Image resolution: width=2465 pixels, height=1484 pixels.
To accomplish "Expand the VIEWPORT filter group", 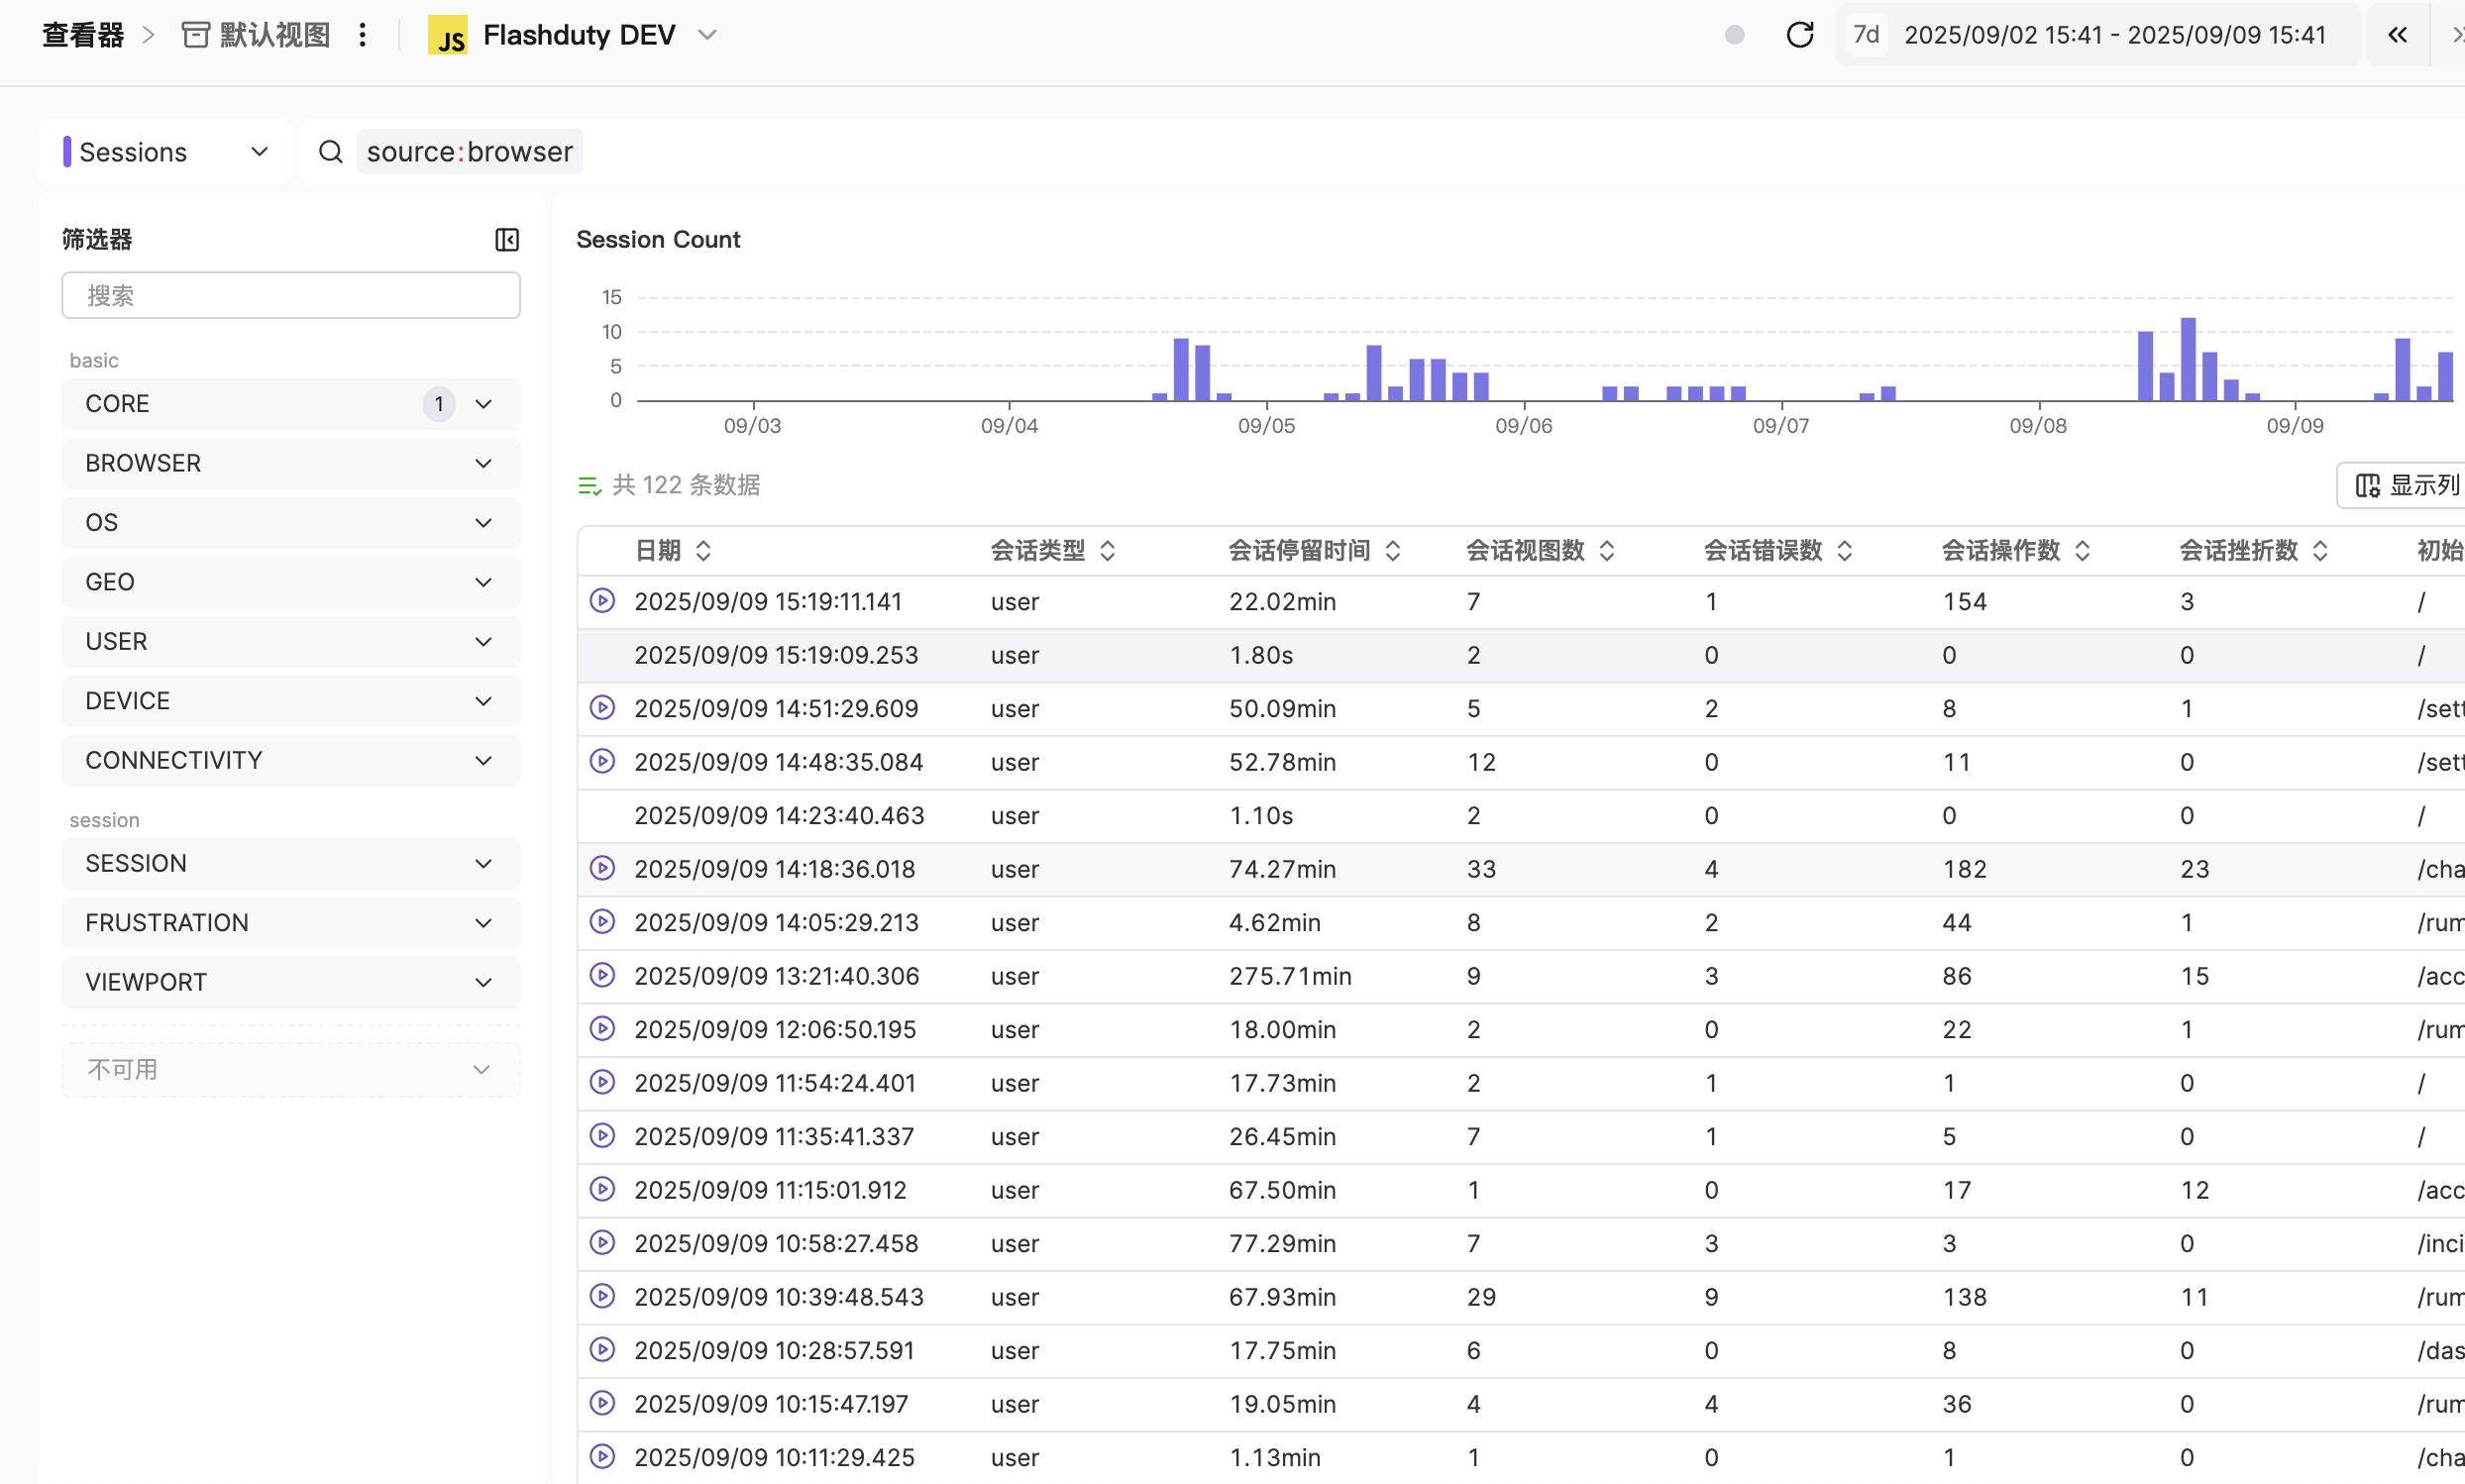I will tap(291, 983).
